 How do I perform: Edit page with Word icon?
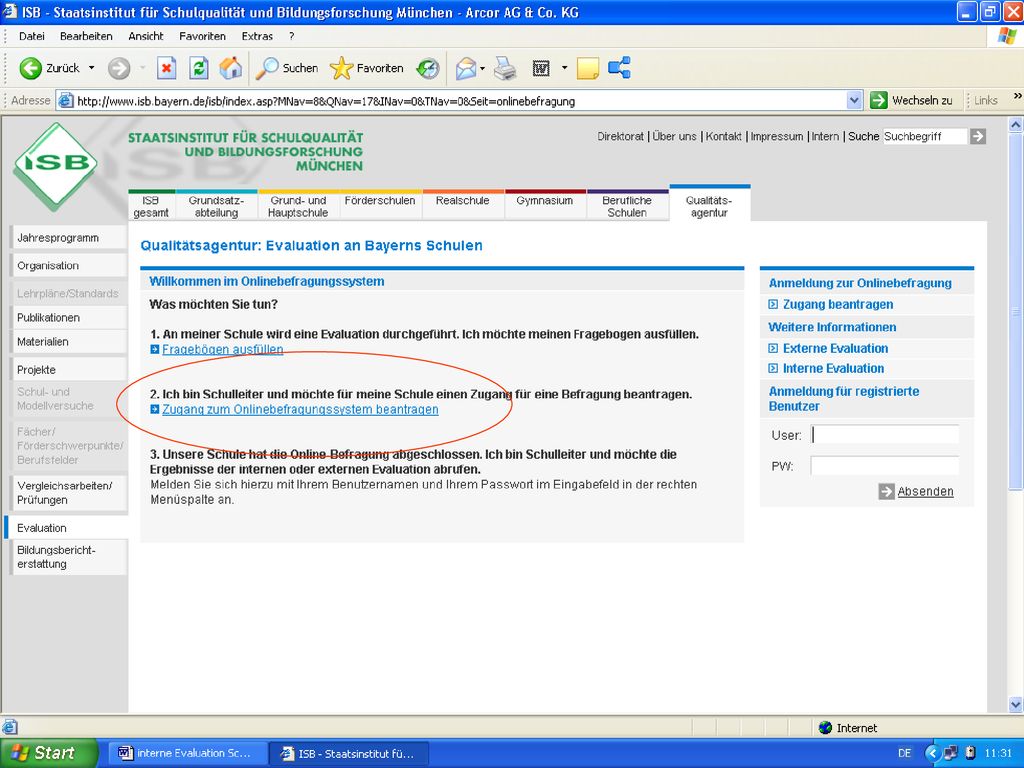click(x=541, y=68)
